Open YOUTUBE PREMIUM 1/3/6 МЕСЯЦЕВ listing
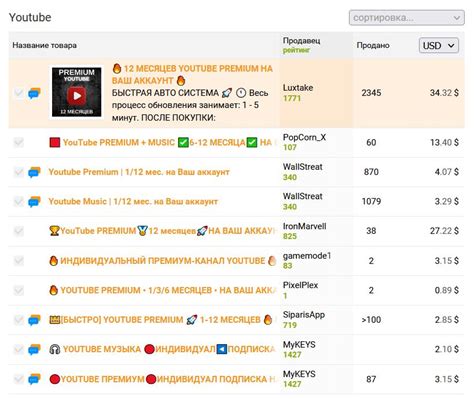The width and height of the screenshot is (474, 399). click(163, 290)
